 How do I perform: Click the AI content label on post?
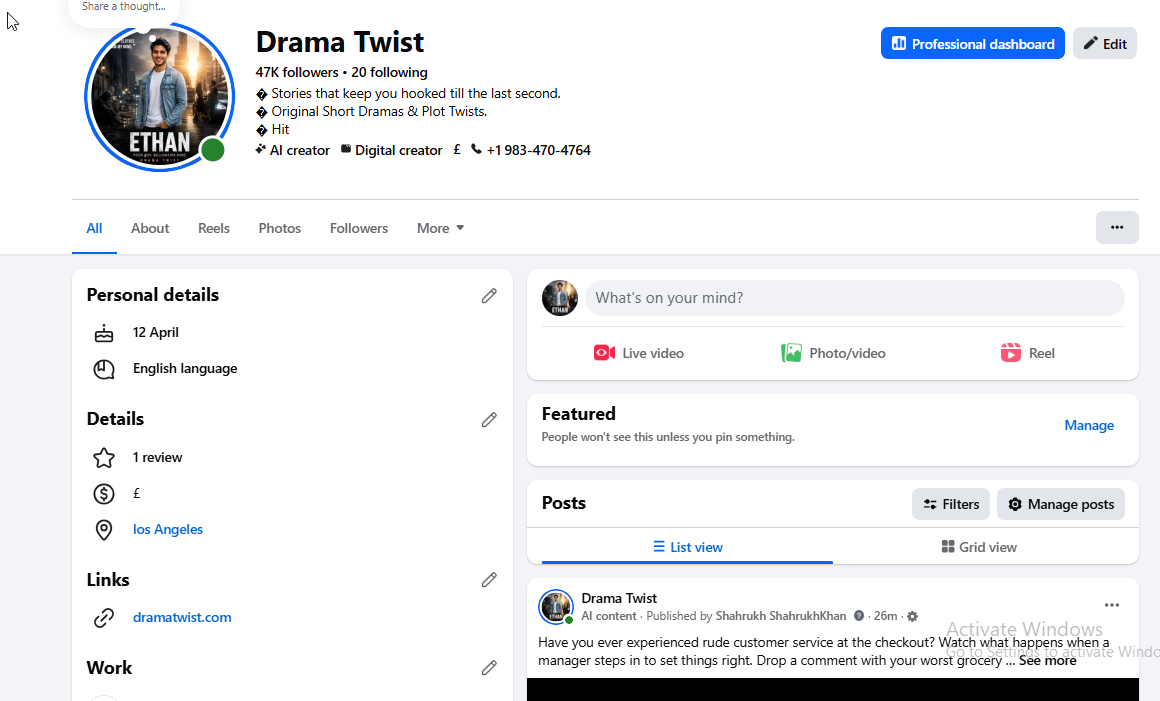[609, 616]
